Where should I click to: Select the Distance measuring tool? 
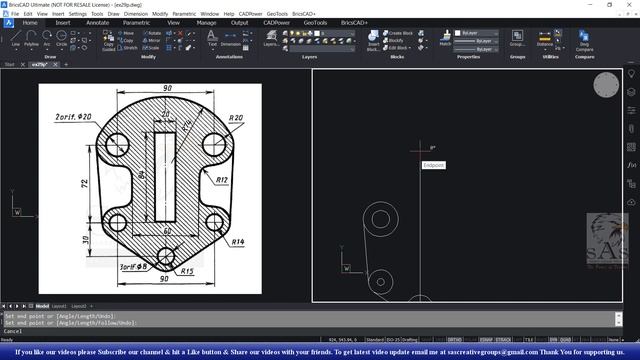[x=544, y=38]
